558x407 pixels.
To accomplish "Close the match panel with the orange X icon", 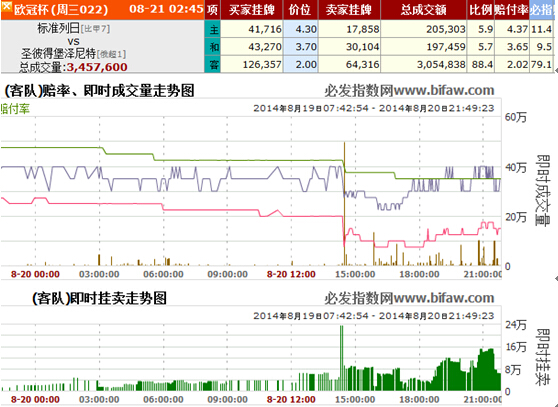I will point(6,5).
